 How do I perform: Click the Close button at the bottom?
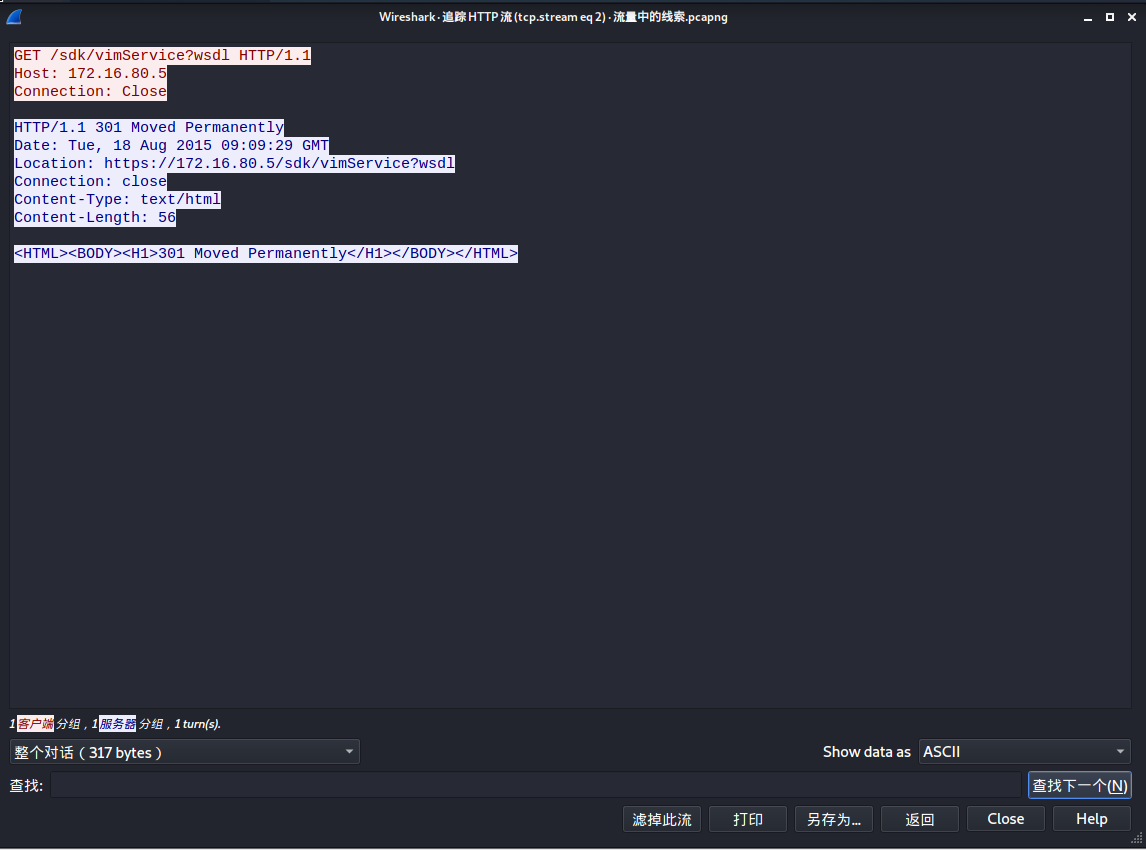click(1006, 819)
